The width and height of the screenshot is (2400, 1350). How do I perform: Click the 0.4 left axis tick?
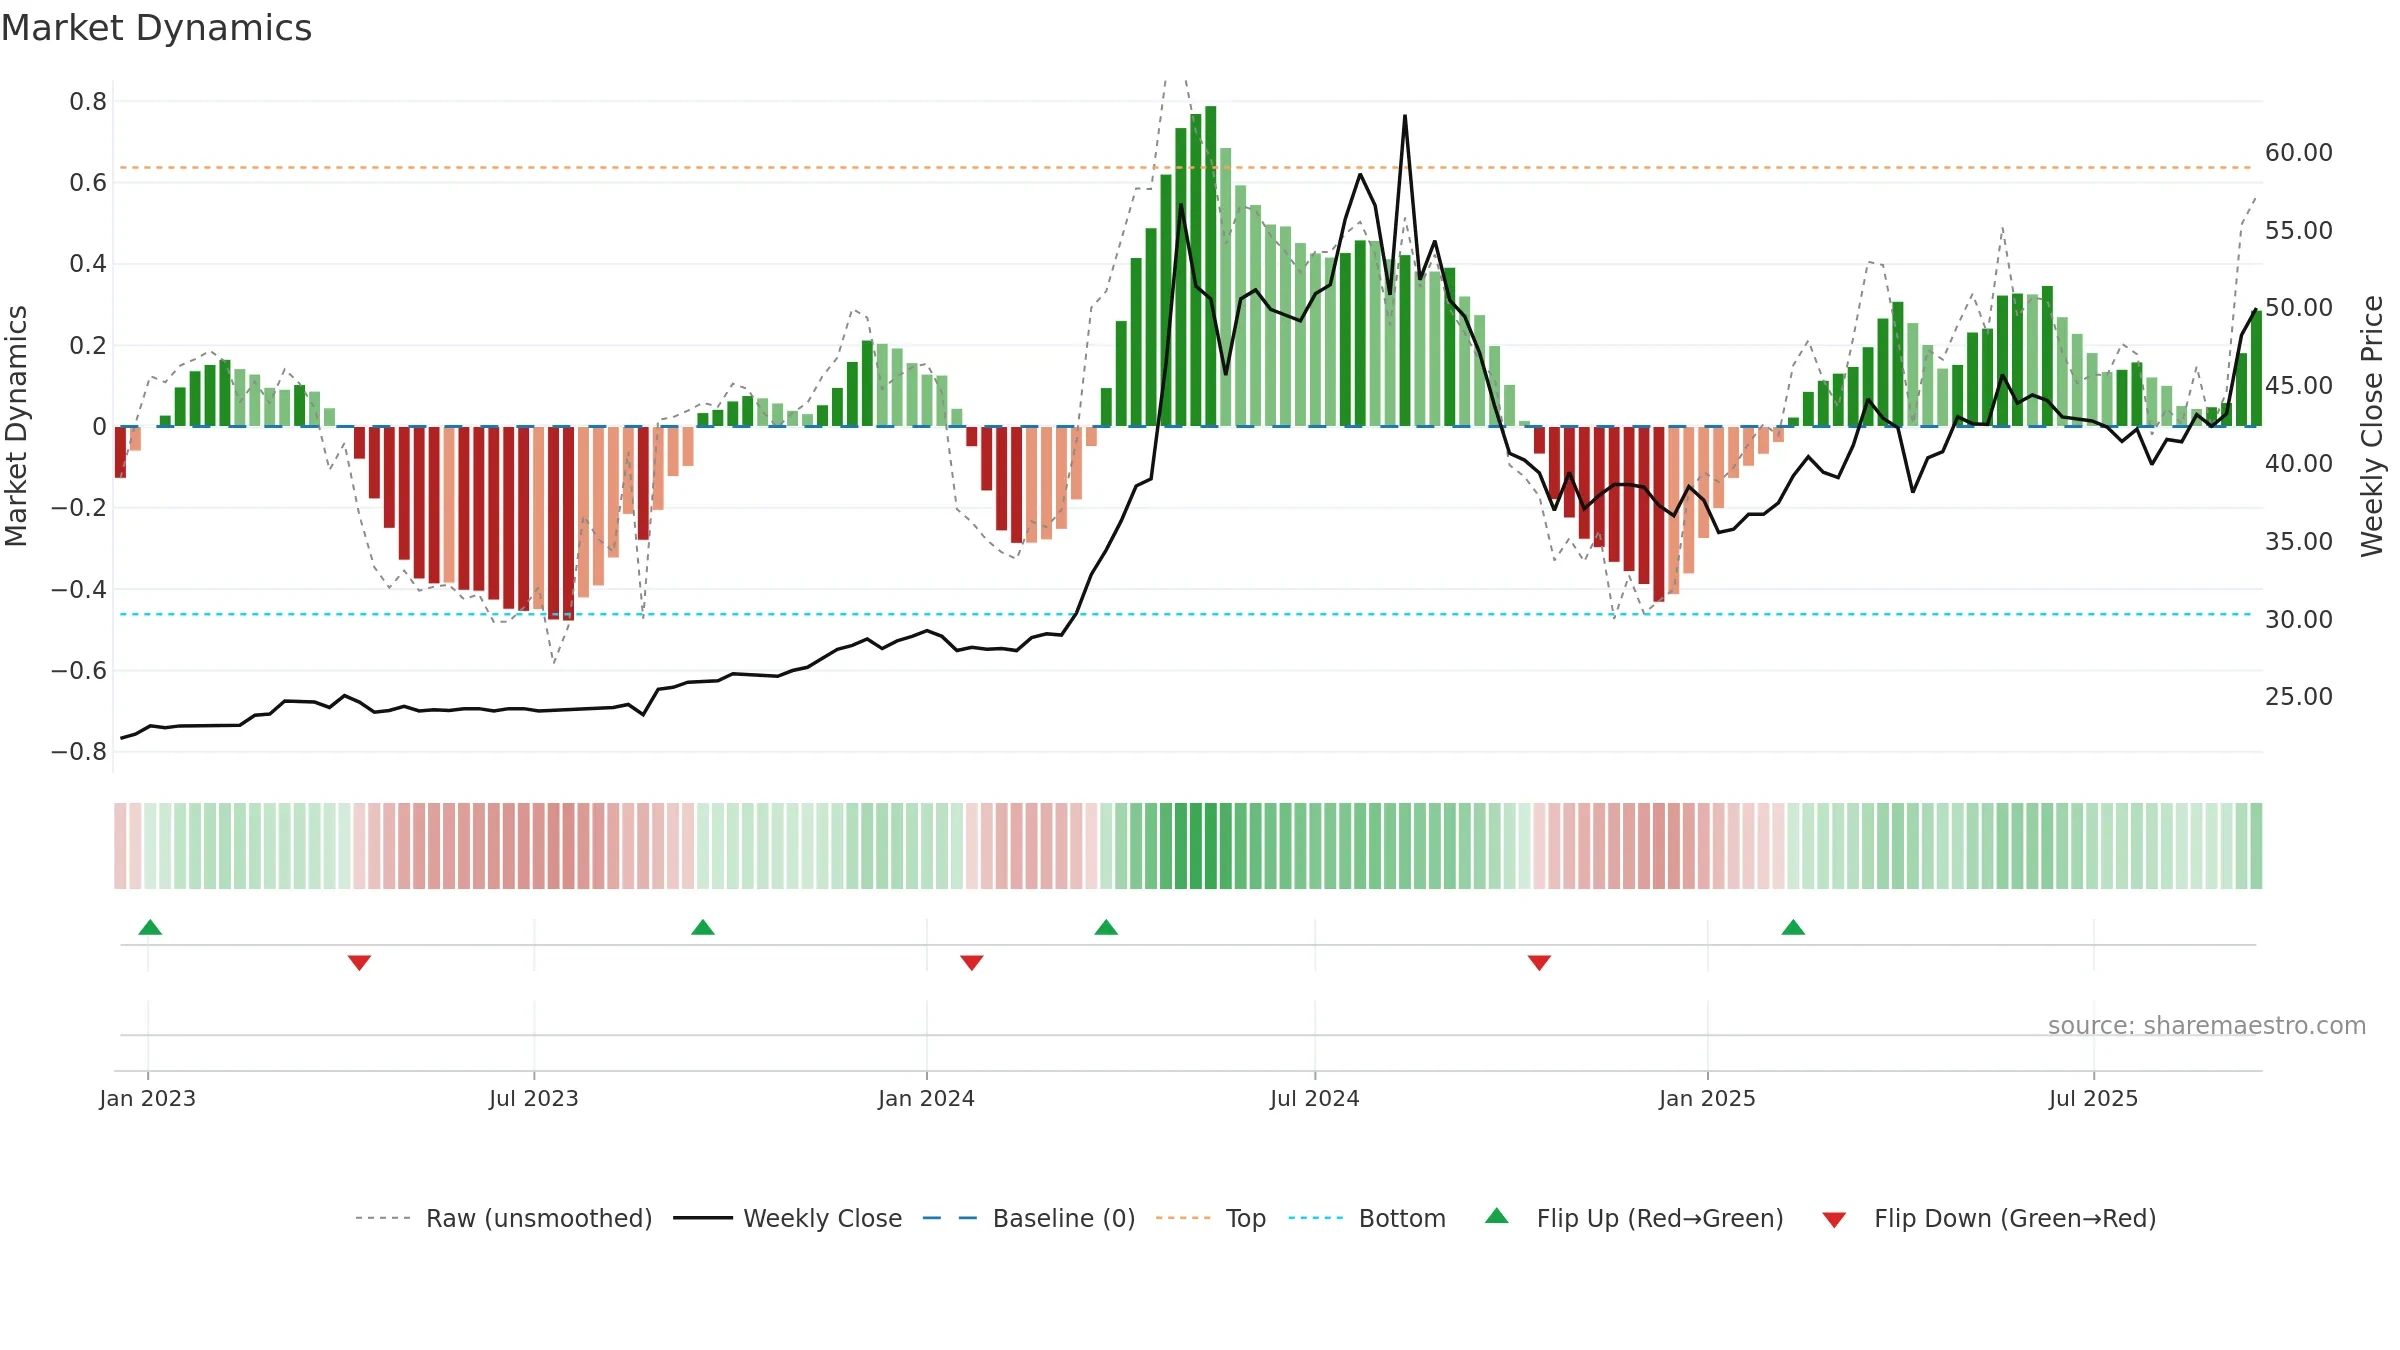tap(88, 263)
